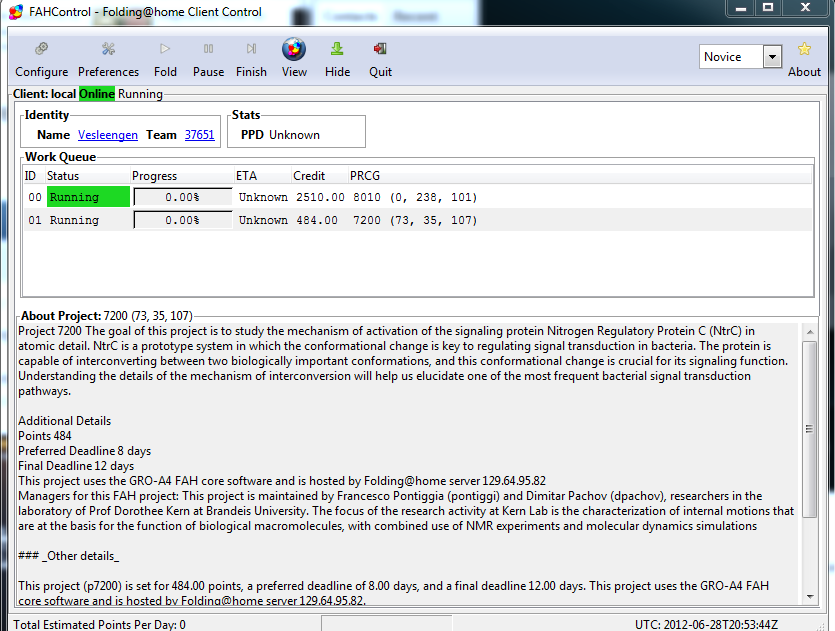The width and height of the screenshot is (835, 631).
Task: Open the protein View globe icon
Action: (294, 49)
